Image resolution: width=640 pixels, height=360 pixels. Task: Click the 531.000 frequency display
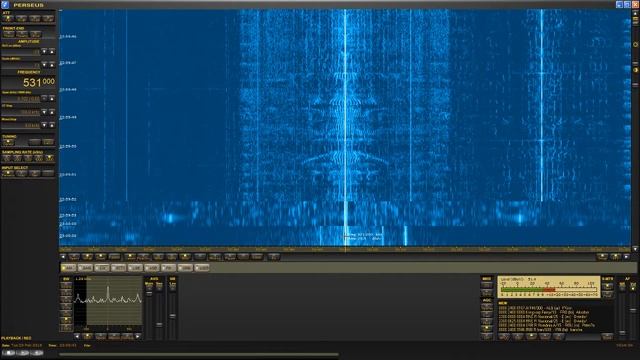(38, 82)
